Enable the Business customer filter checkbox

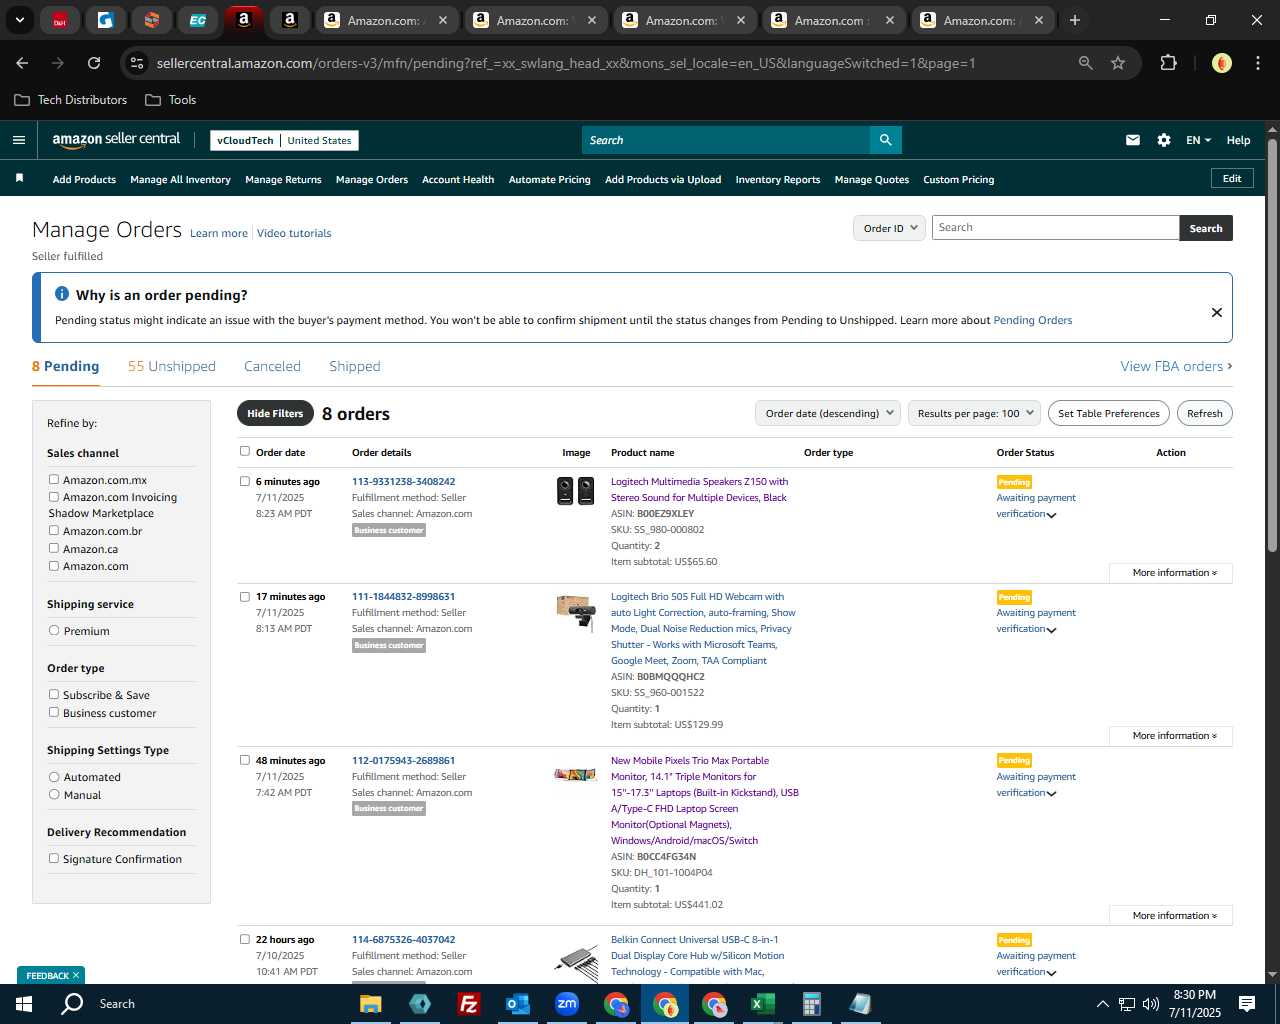click(x=54, y=712)
